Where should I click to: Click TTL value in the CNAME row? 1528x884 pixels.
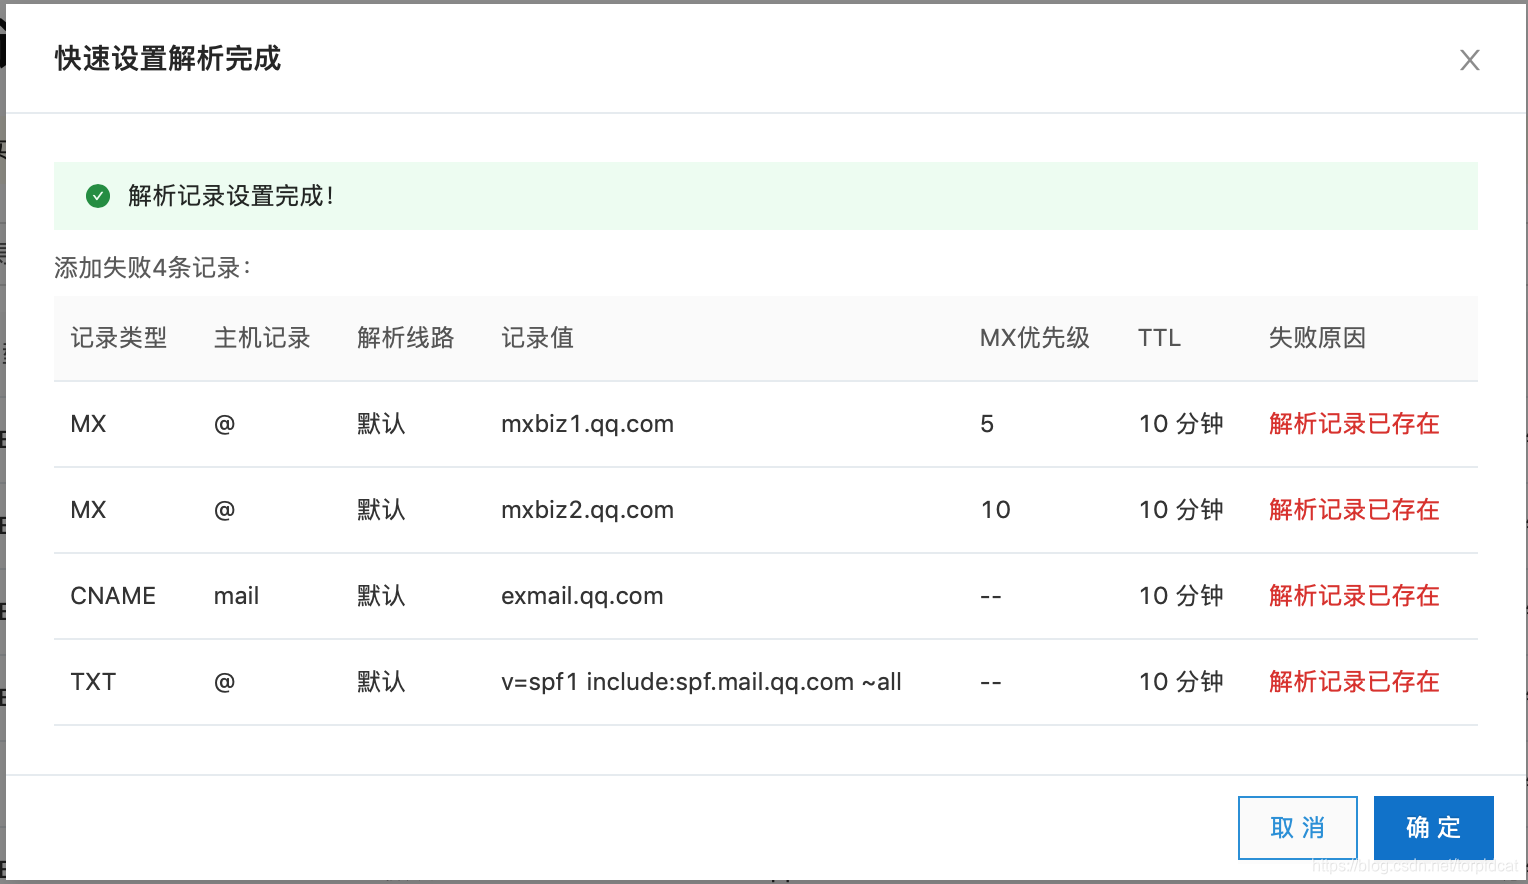1181,596
